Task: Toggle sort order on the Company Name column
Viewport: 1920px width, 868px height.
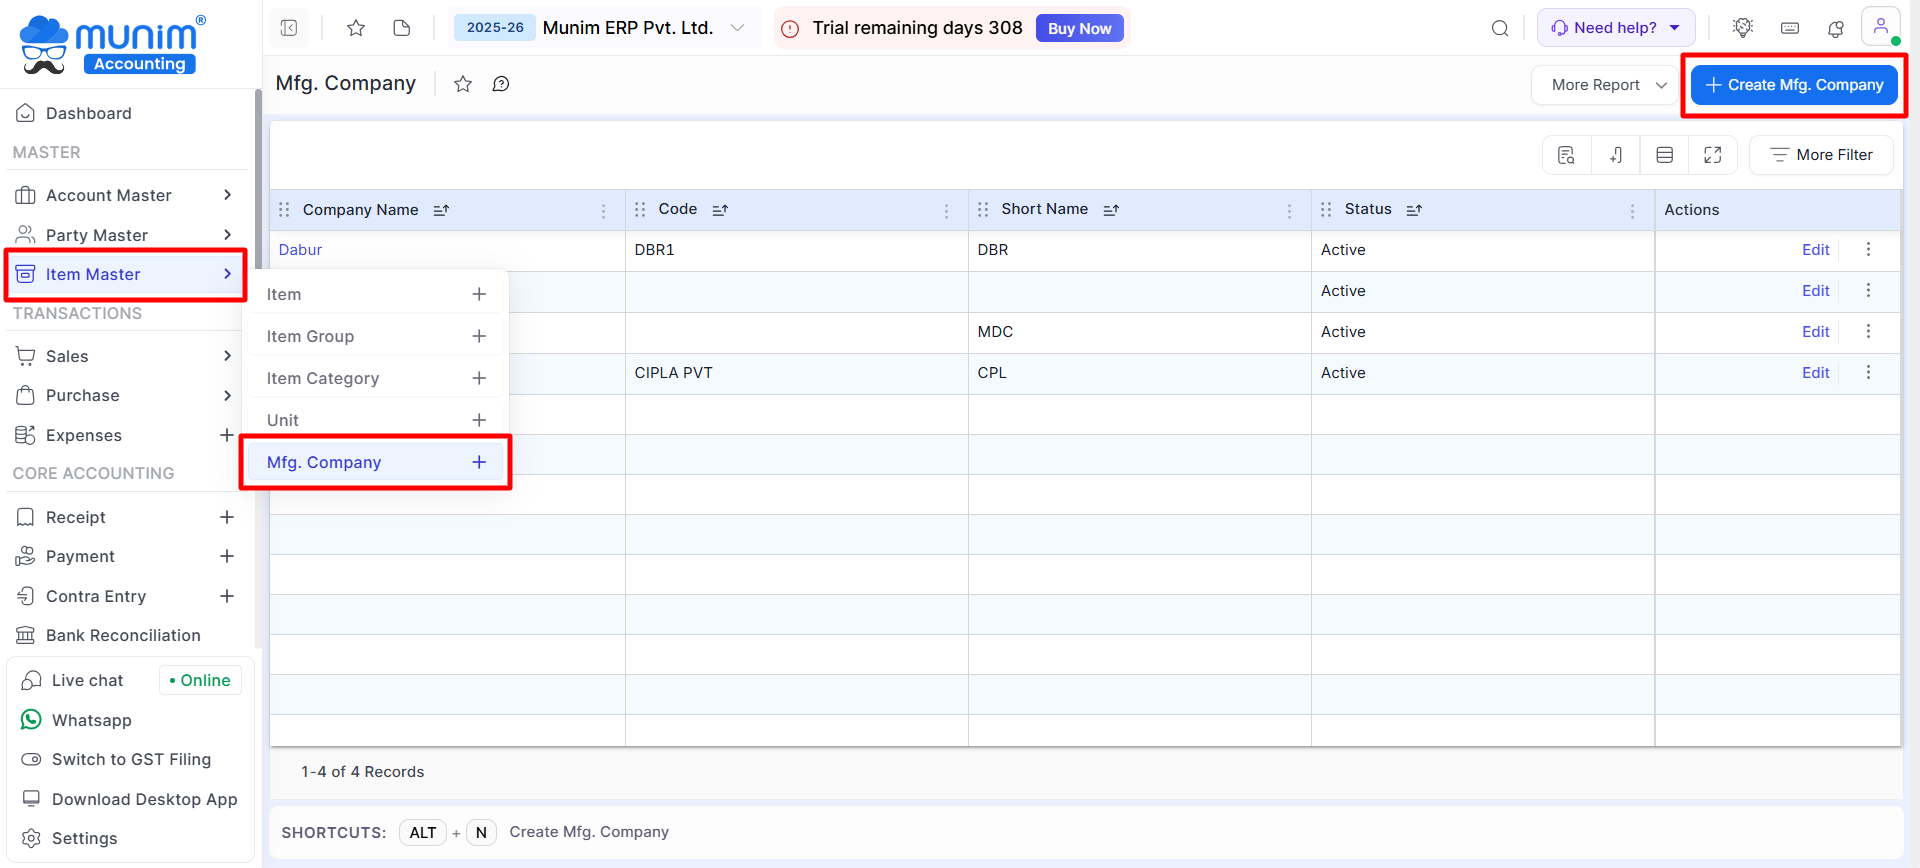Action: point(441,210)
